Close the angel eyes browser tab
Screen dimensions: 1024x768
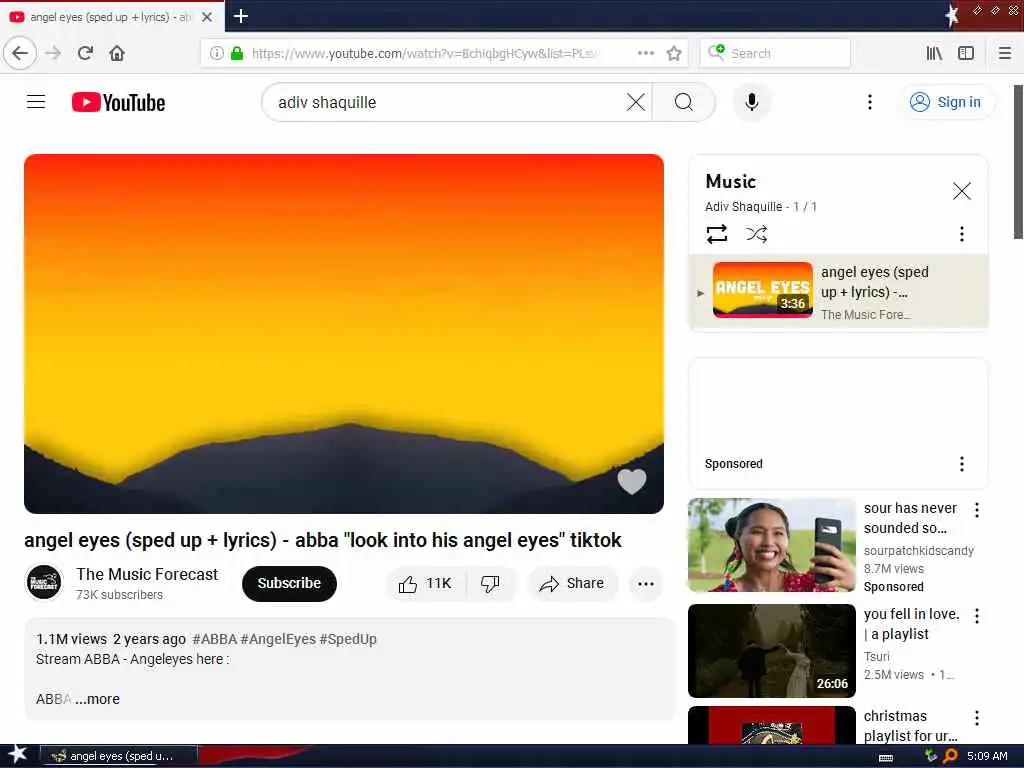tap(207, 17)
